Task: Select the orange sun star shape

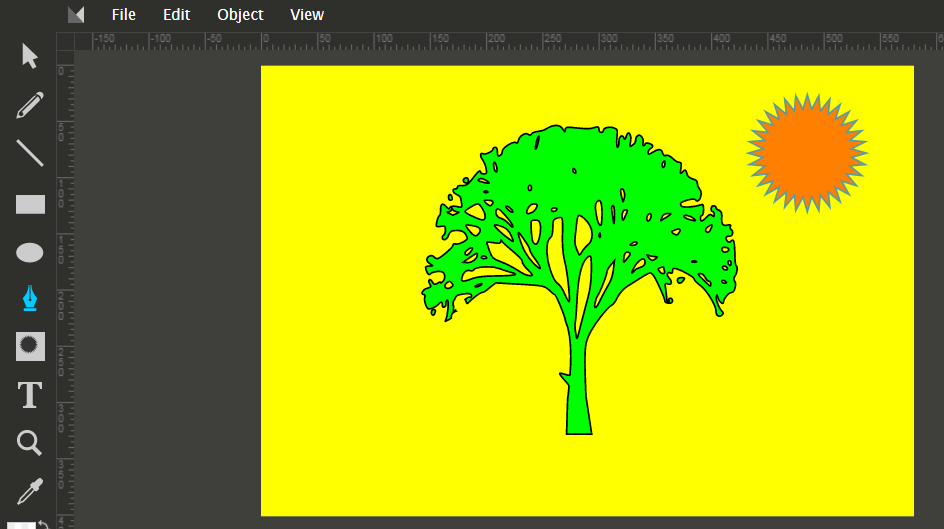Action: (x=807, y=153)
